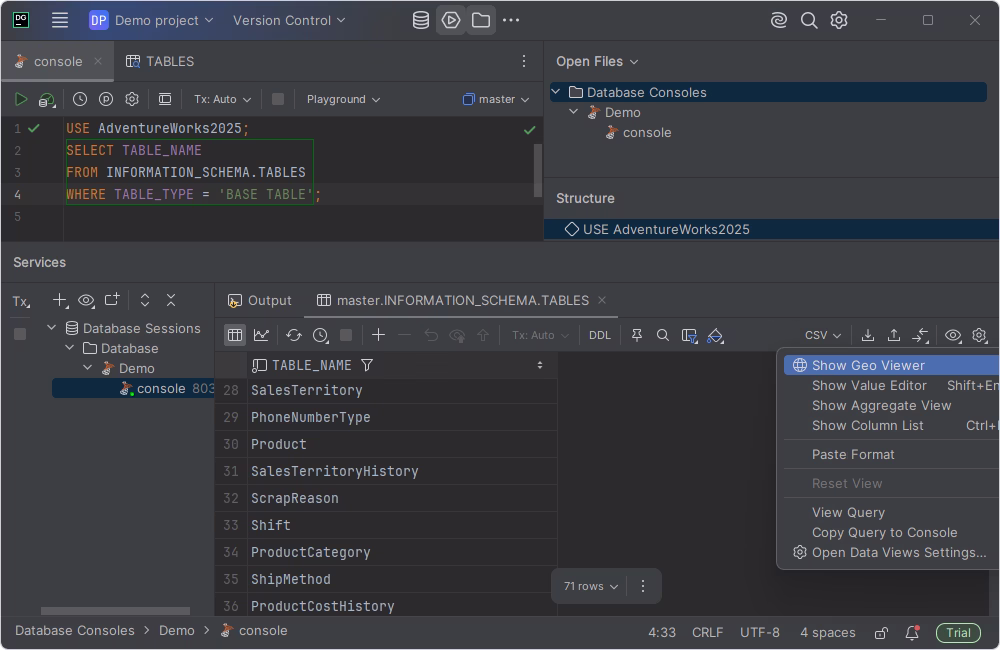The width and height of the screenshot is (1000, 650).
Task: Switch result to table view icon
Action: pos(235,335)
